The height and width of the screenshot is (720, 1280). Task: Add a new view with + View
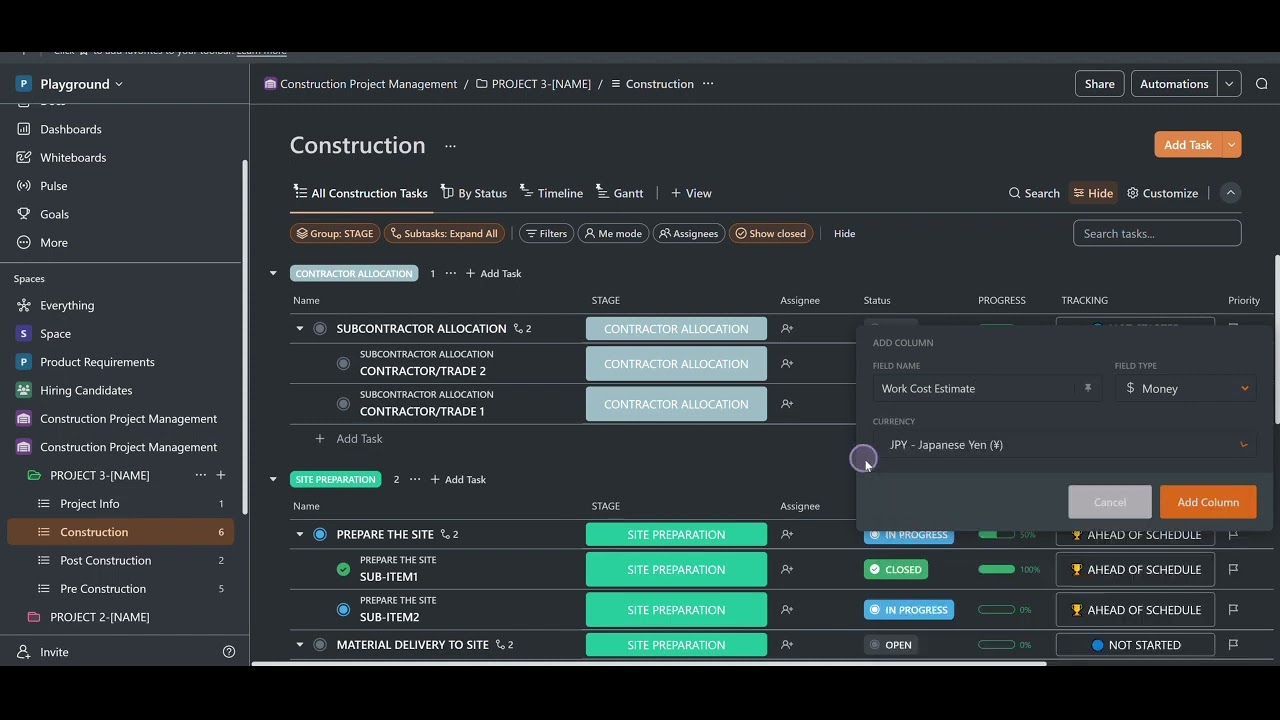(x=691, y=193)
